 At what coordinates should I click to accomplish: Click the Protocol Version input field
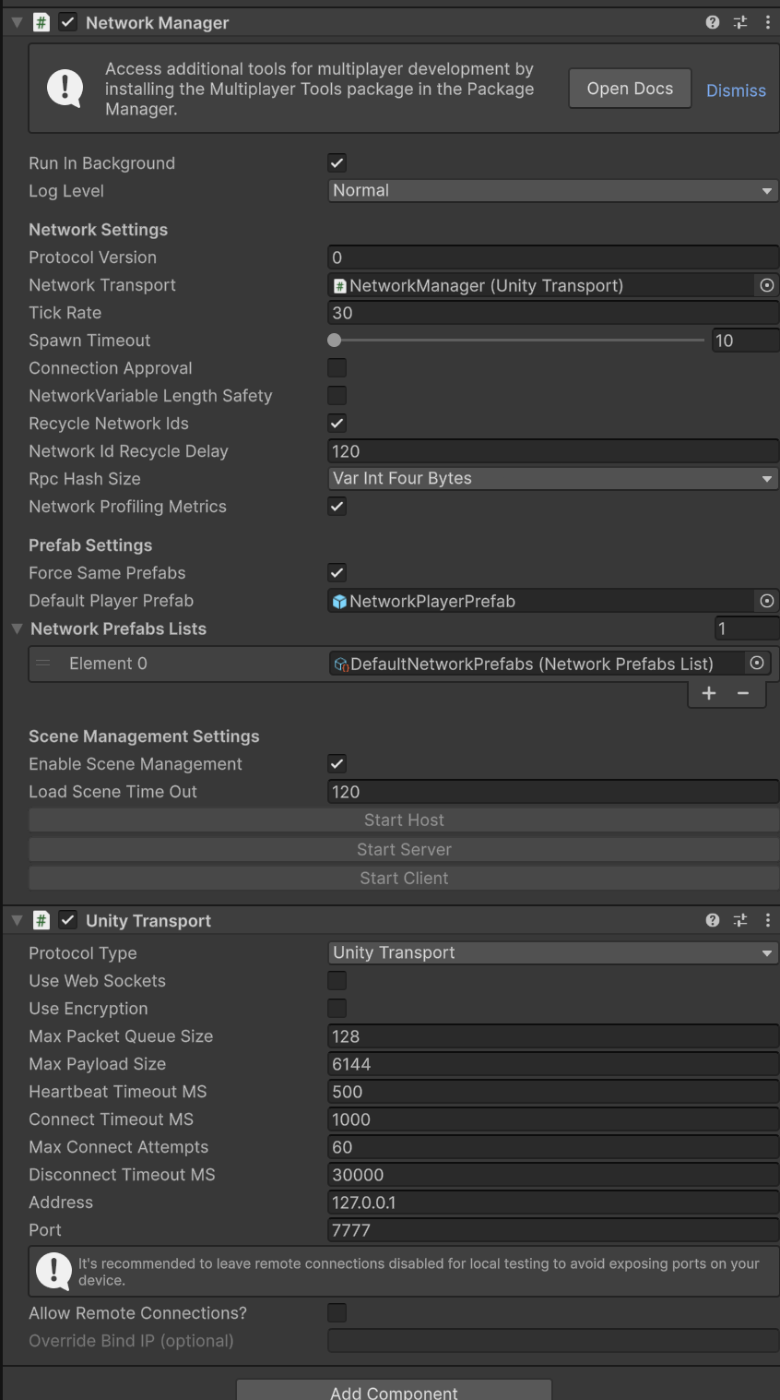coord(553,258)
